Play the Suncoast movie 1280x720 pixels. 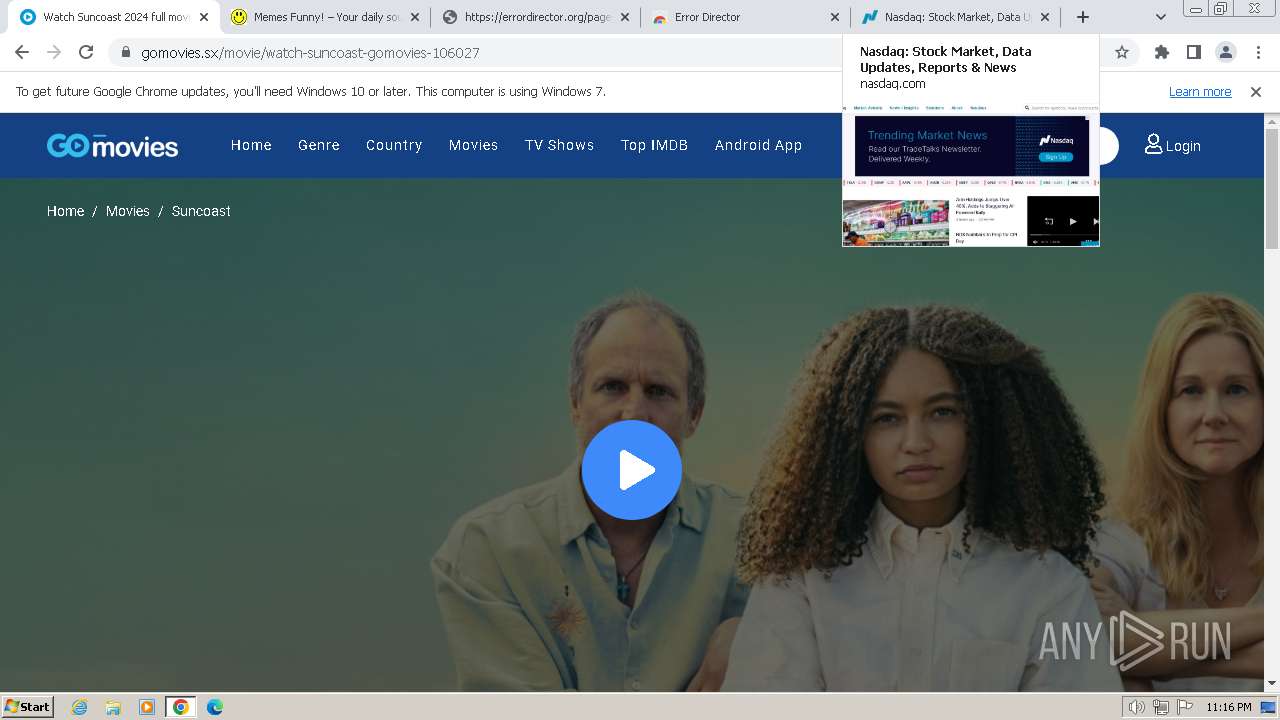click(x=632, y=470)
